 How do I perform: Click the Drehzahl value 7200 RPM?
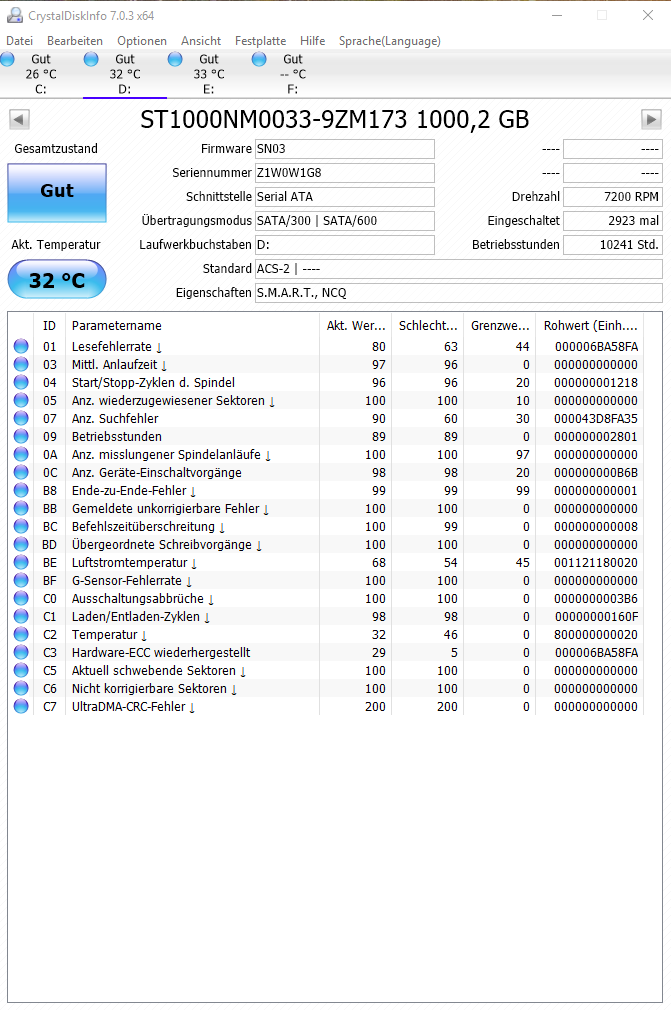tap(612, 196)
